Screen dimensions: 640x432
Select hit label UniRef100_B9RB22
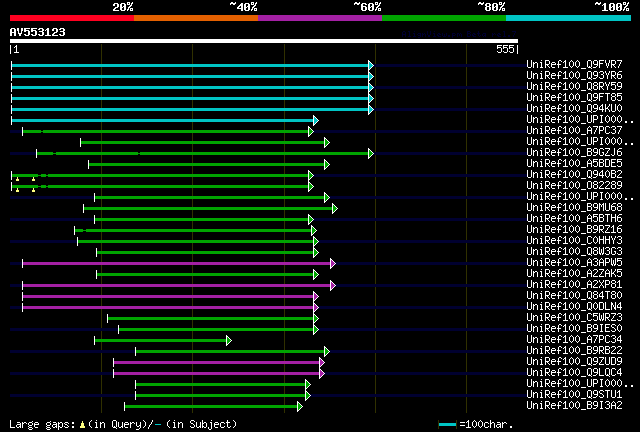[574, 351]
